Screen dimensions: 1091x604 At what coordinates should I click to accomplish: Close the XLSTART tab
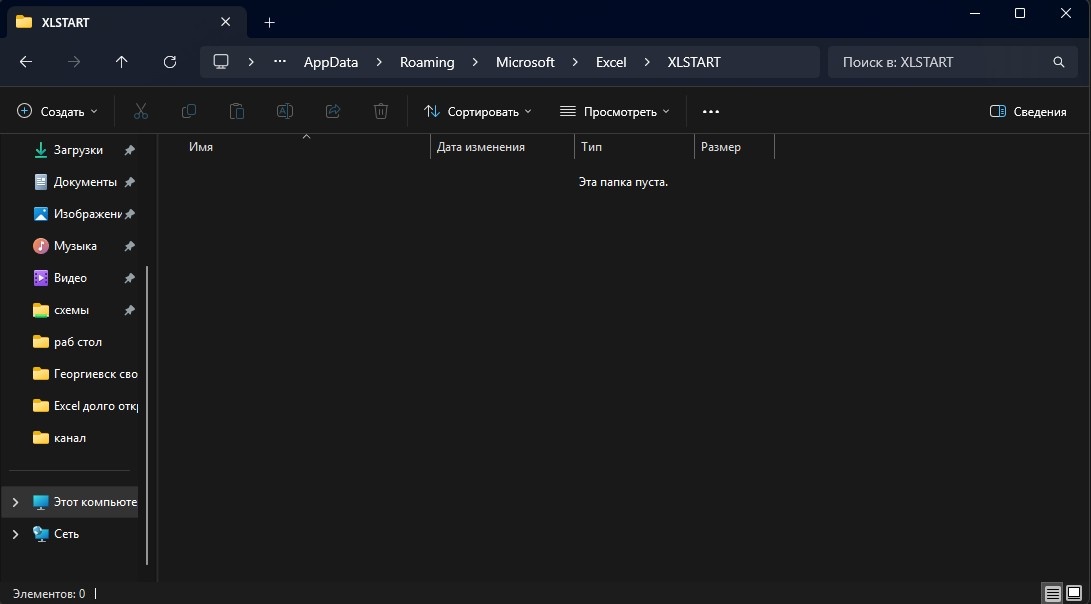tap(225, 22)
